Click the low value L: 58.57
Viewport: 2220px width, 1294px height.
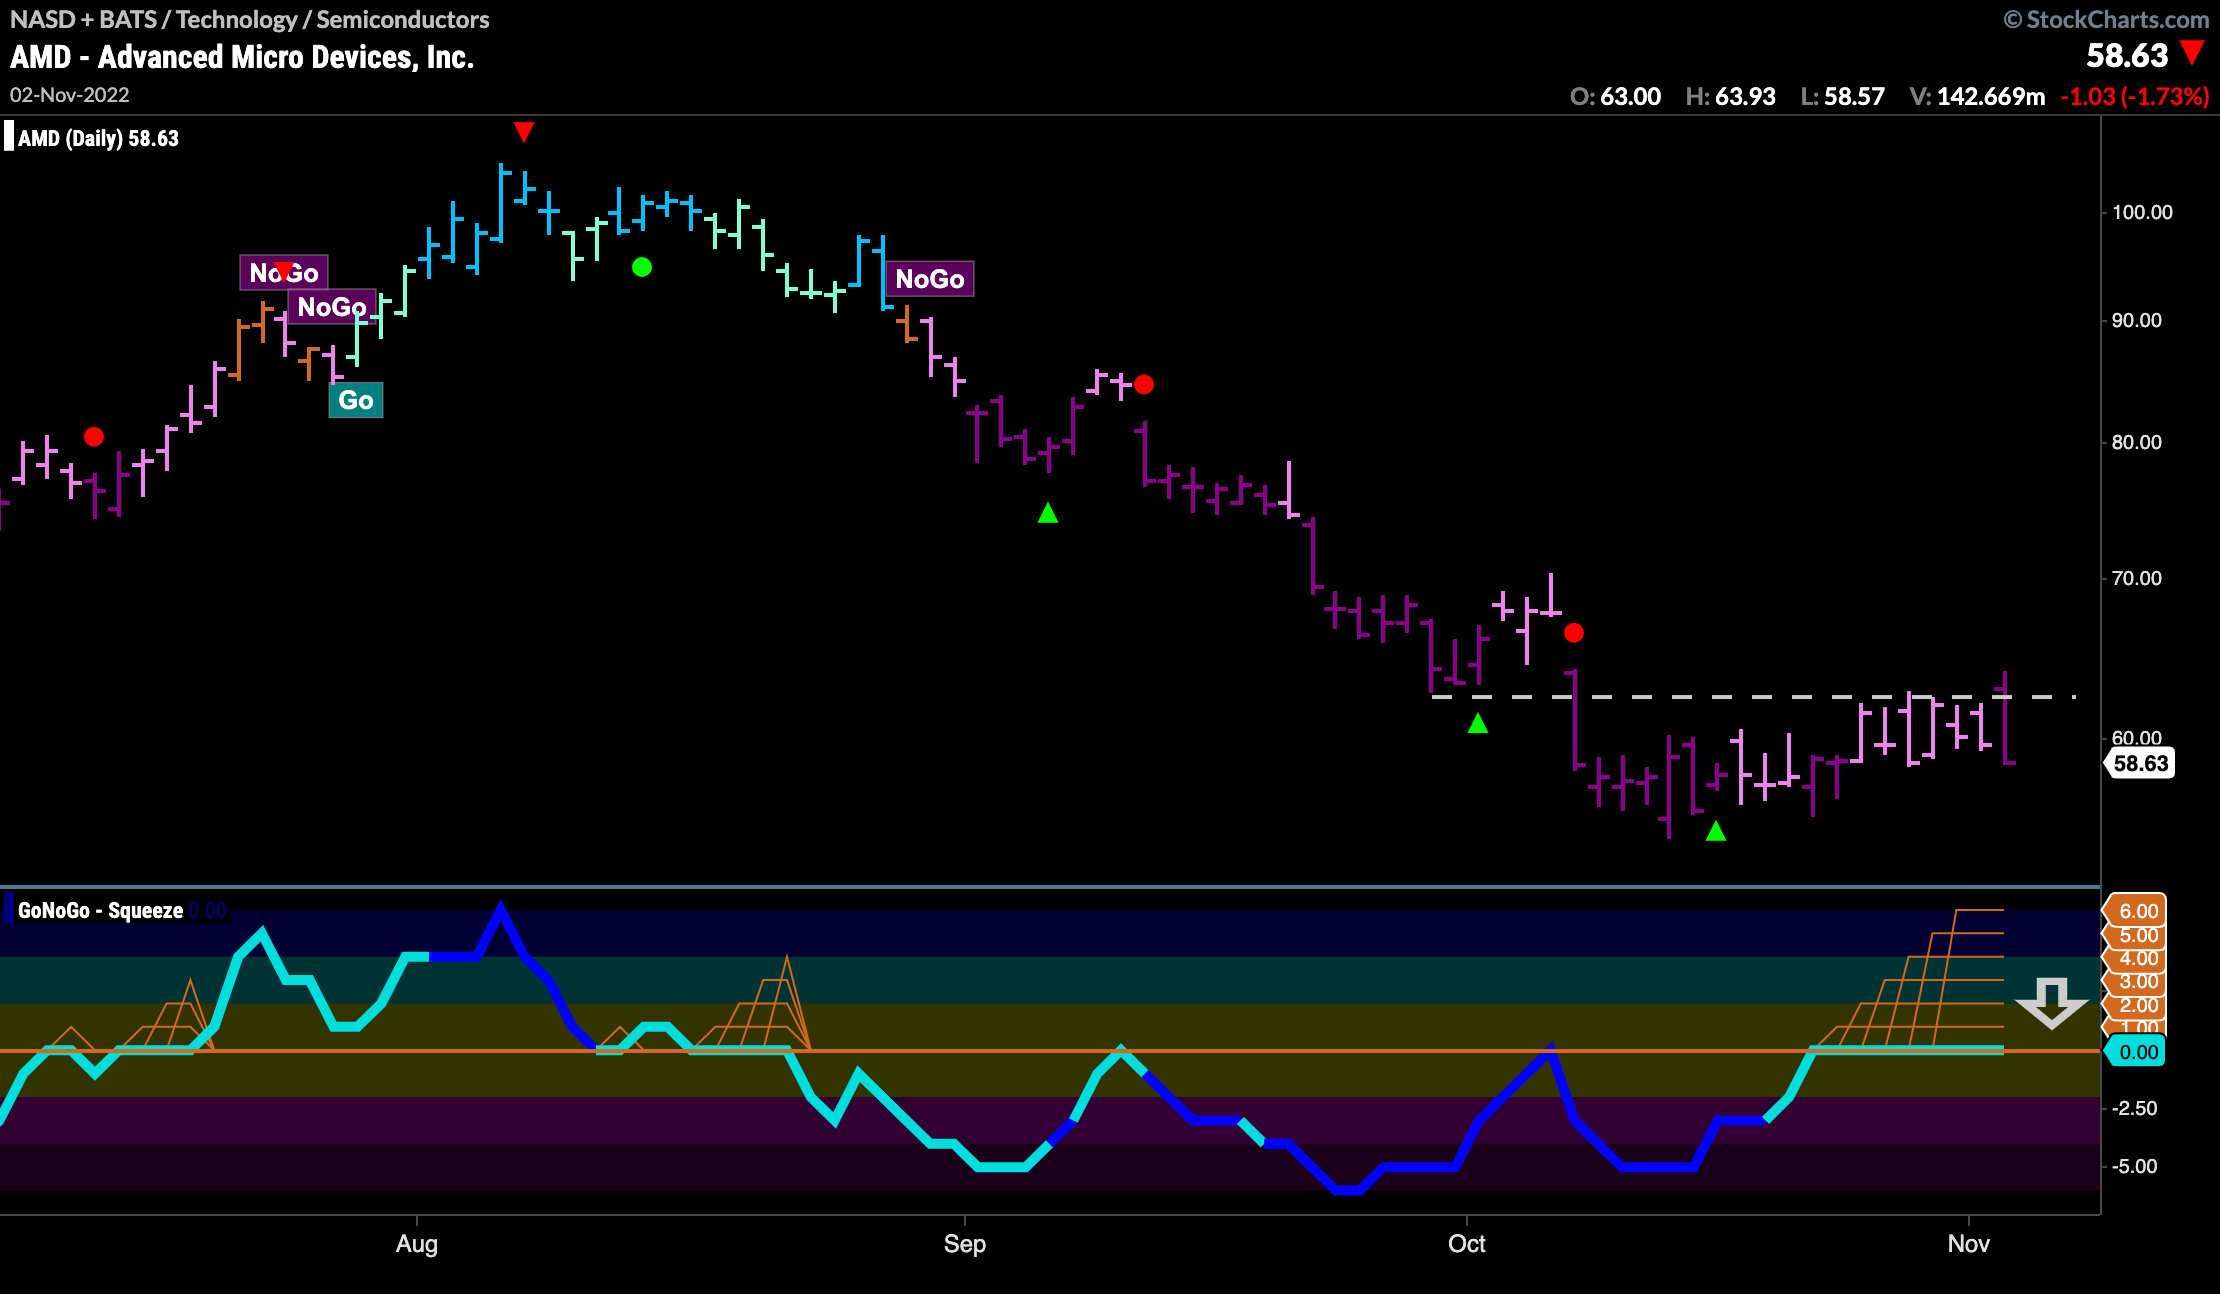[x=1842, y=96]
